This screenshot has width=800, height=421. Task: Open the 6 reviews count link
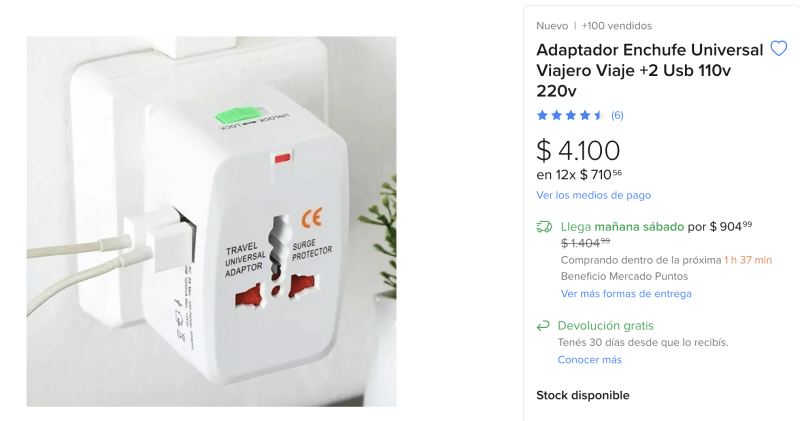point(617,115)
